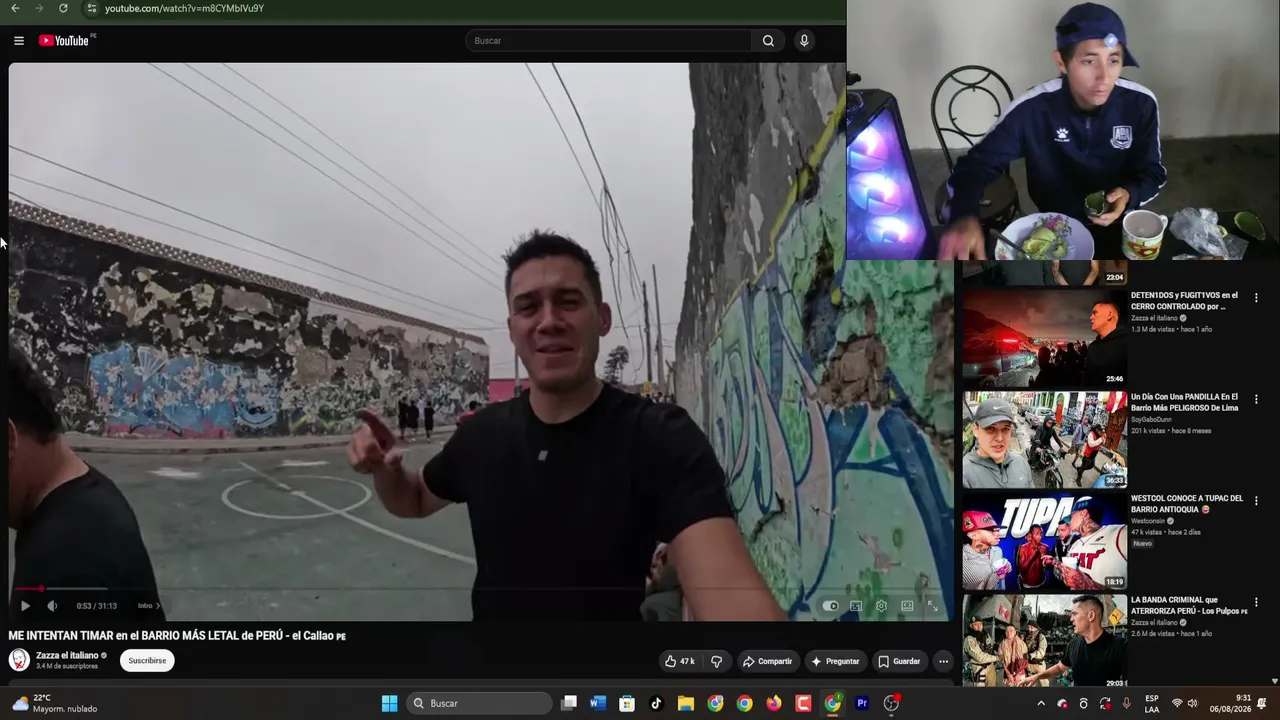Image resolution: width=1280 pixels, height=720 pixels.
Task: Open Adobe Premiere Pro from the taskbar
Action: coord(862,703)
